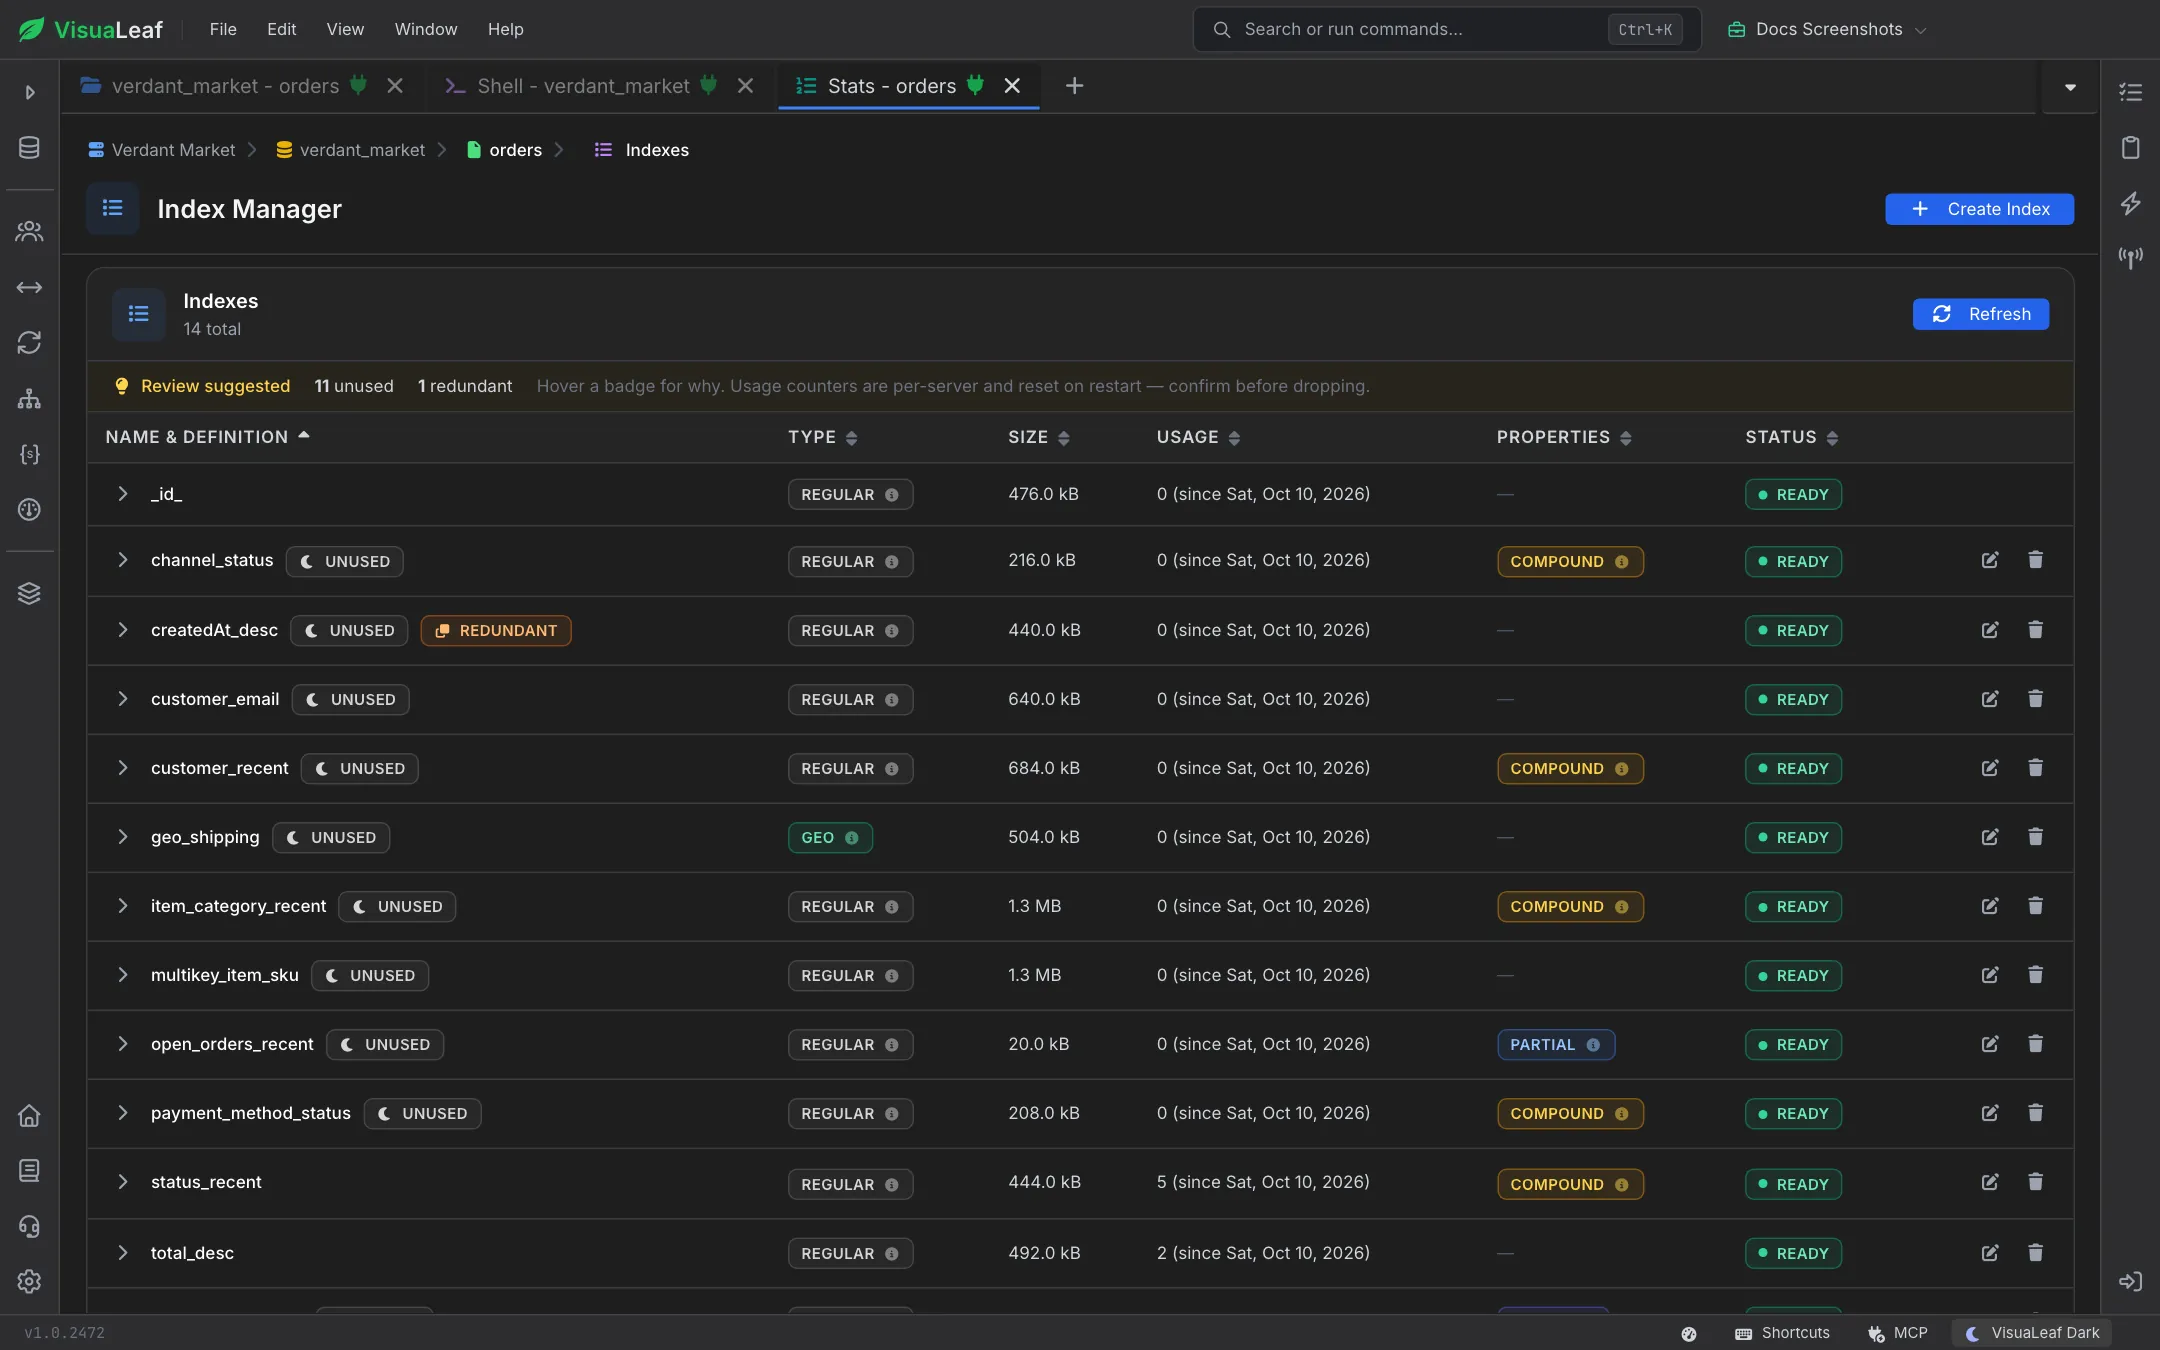Open the headset support icon
The image size is (2160, 1350).
(29, 1226)
